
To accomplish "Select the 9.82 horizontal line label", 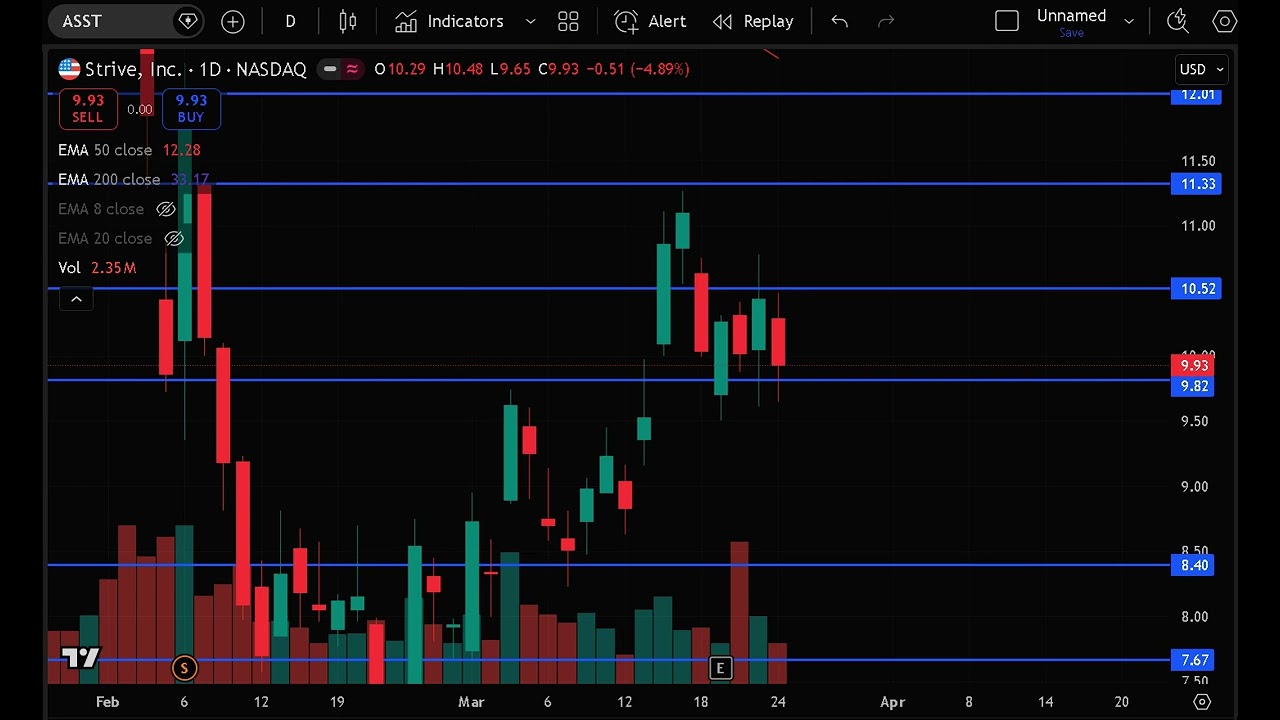I will pos(1195,386).
